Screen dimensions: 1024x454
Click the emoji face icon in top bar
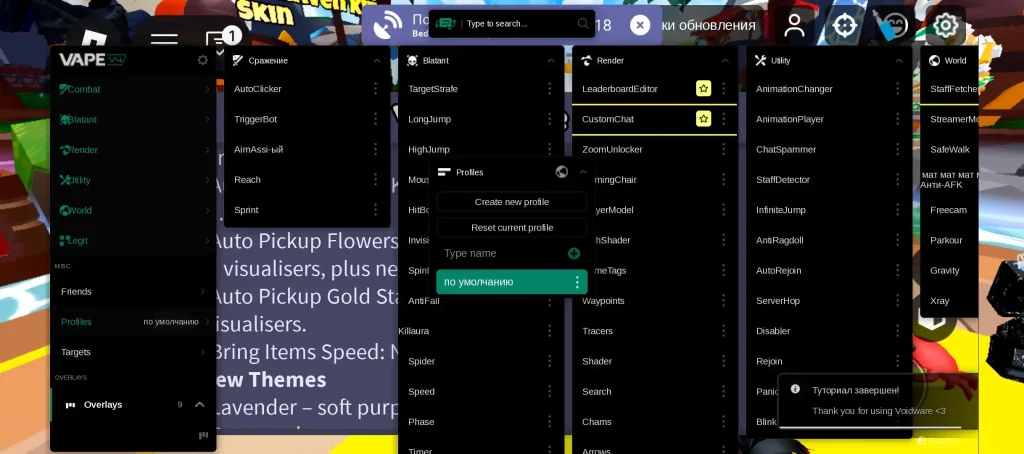click(895, 25)
